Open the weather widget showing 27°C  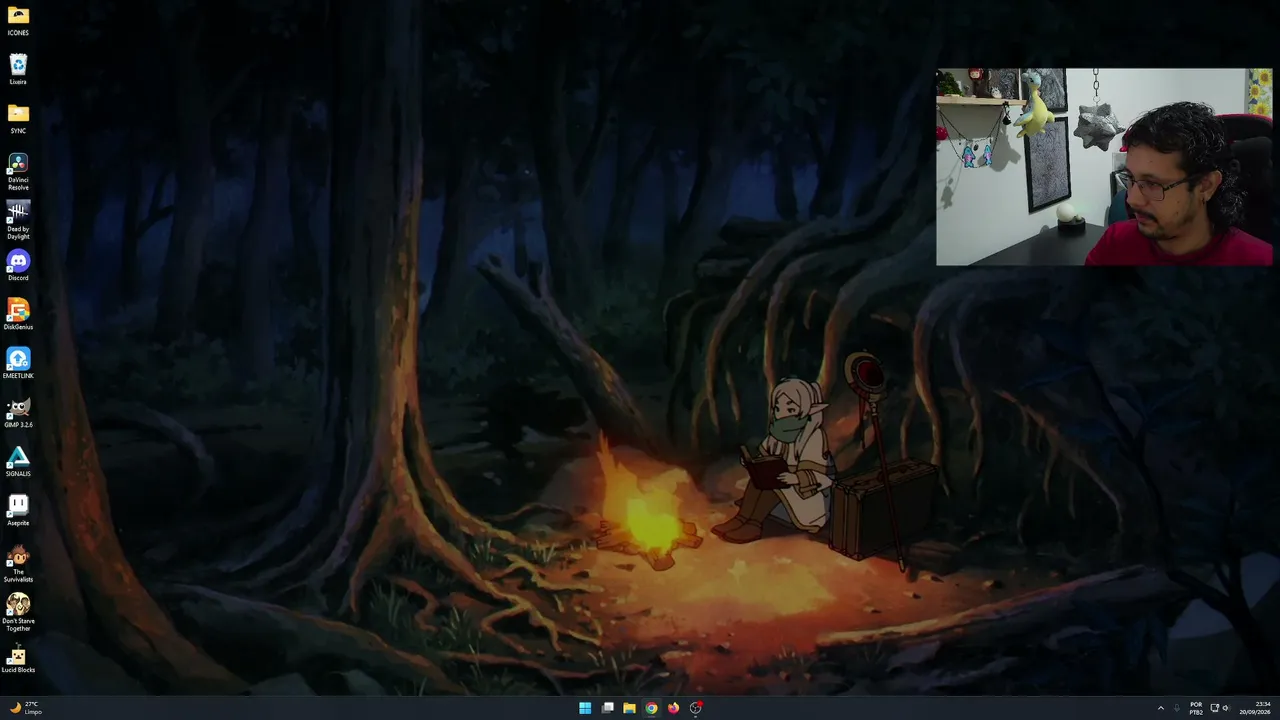pyautogui.click(x=26, y=708)
